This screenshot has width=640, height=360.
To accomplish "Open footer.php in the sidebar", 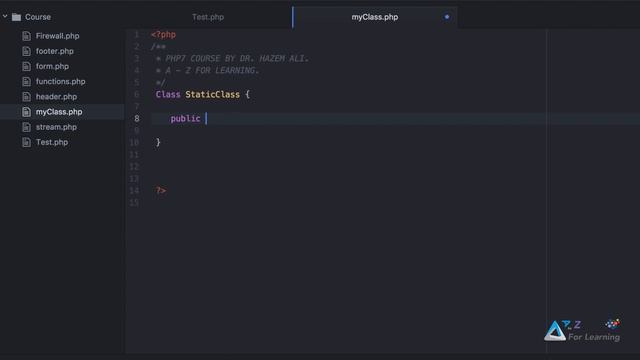I will (x=55, y=51).
